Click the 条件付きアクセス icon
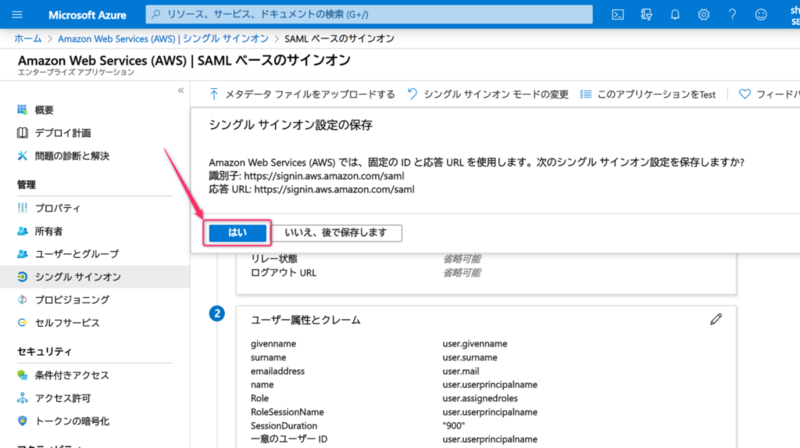Screen dimensions: 800x448 (x=22, y=375)
